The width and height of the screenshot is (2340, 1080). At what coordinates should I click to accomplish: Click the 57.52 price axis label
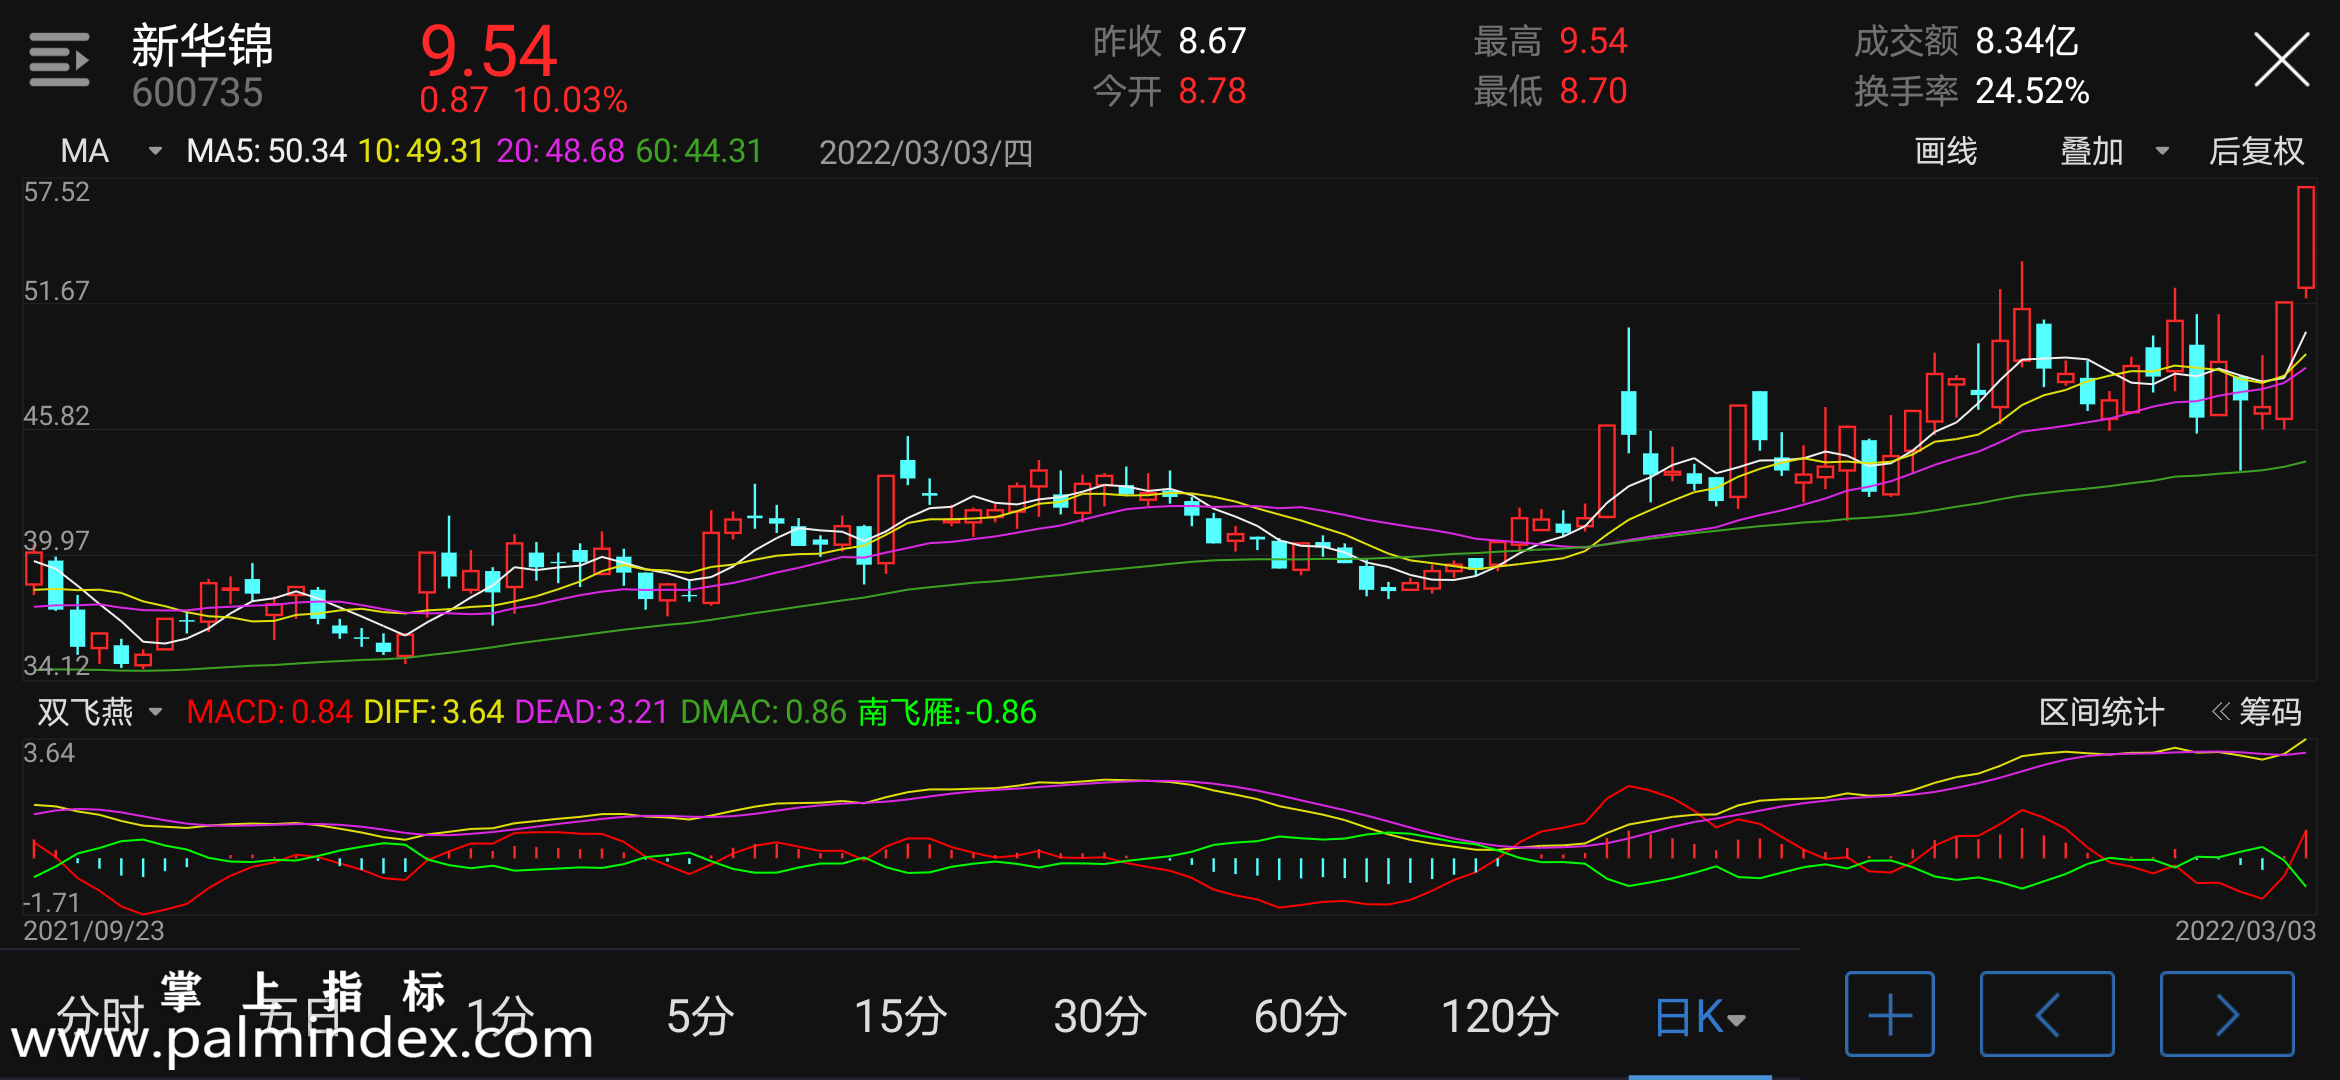coord(56,191)
